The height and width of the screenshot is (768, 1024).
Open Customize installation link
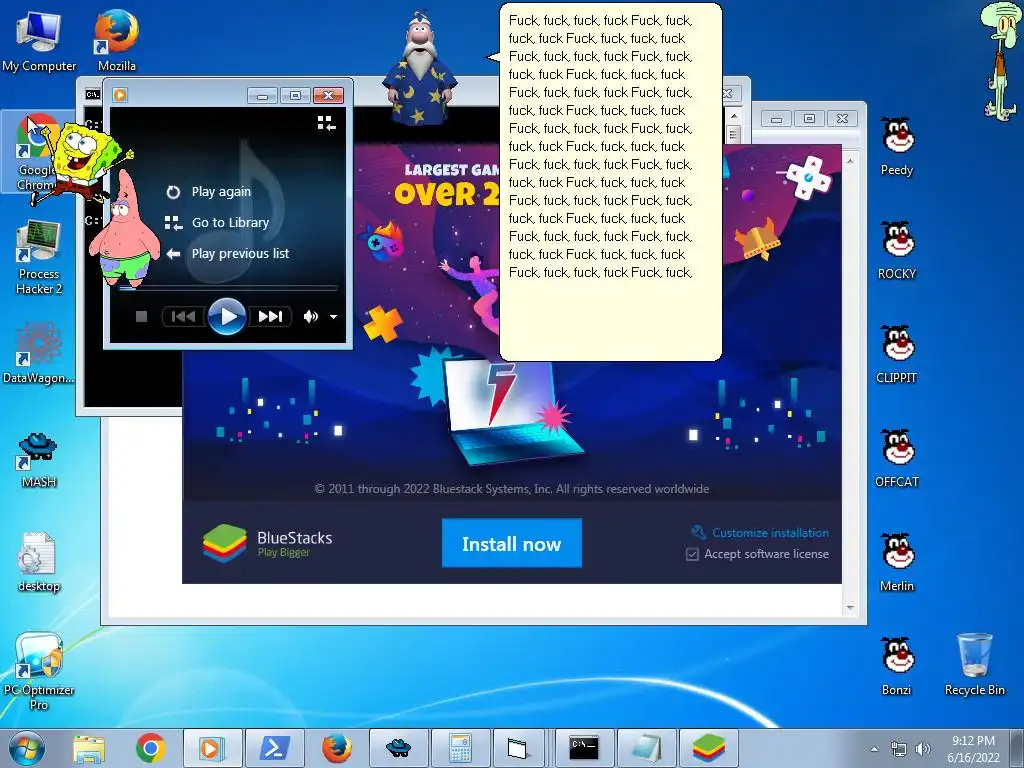(x=770, y=533)
